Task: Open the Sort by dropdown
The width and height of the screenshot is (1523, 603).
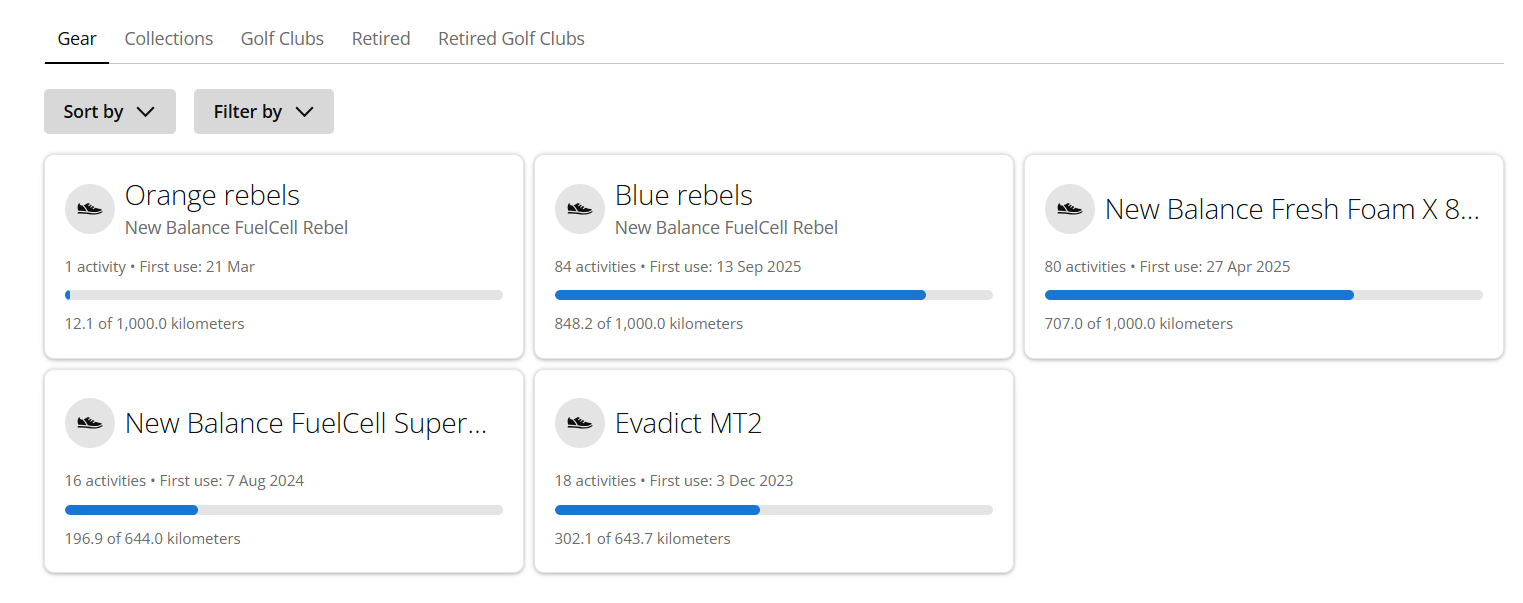Action: (110, 111)
